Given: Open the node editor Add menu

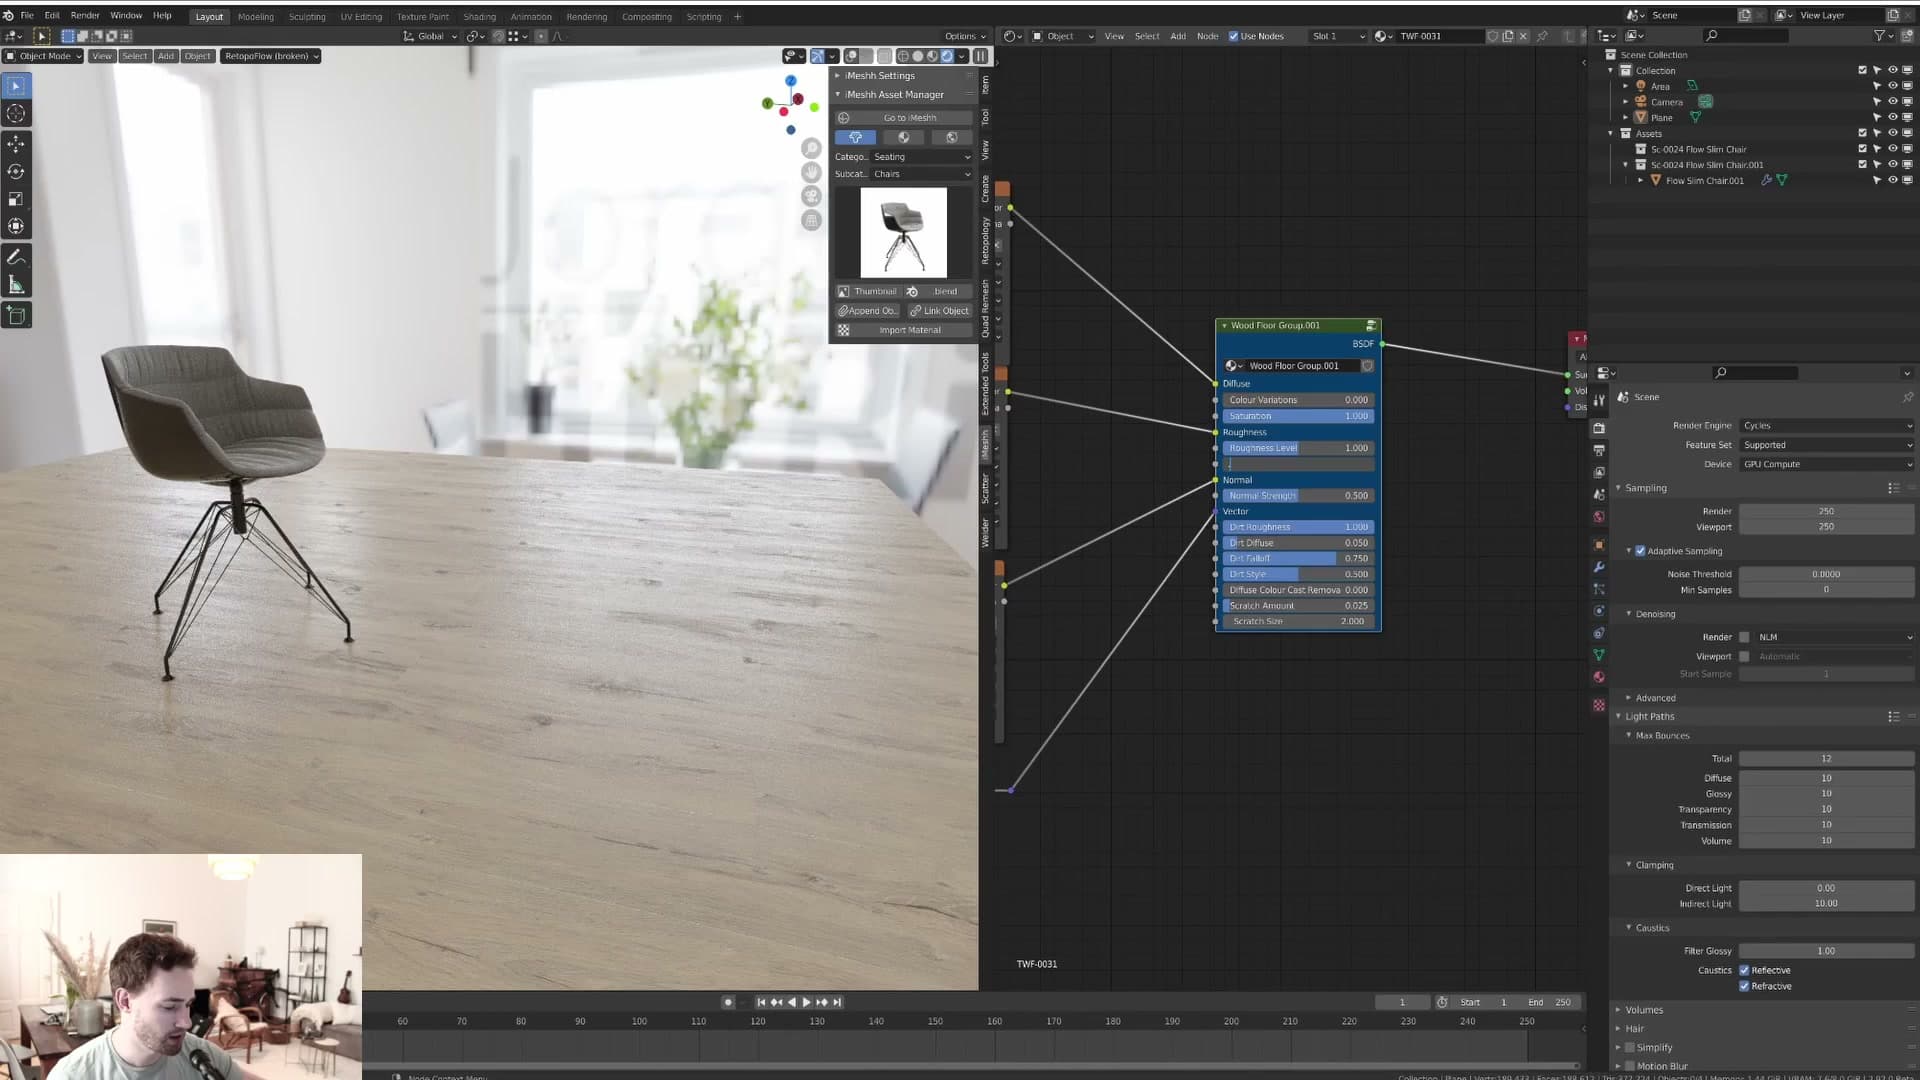Looking at the screenshot, I should click(1178, 36).
